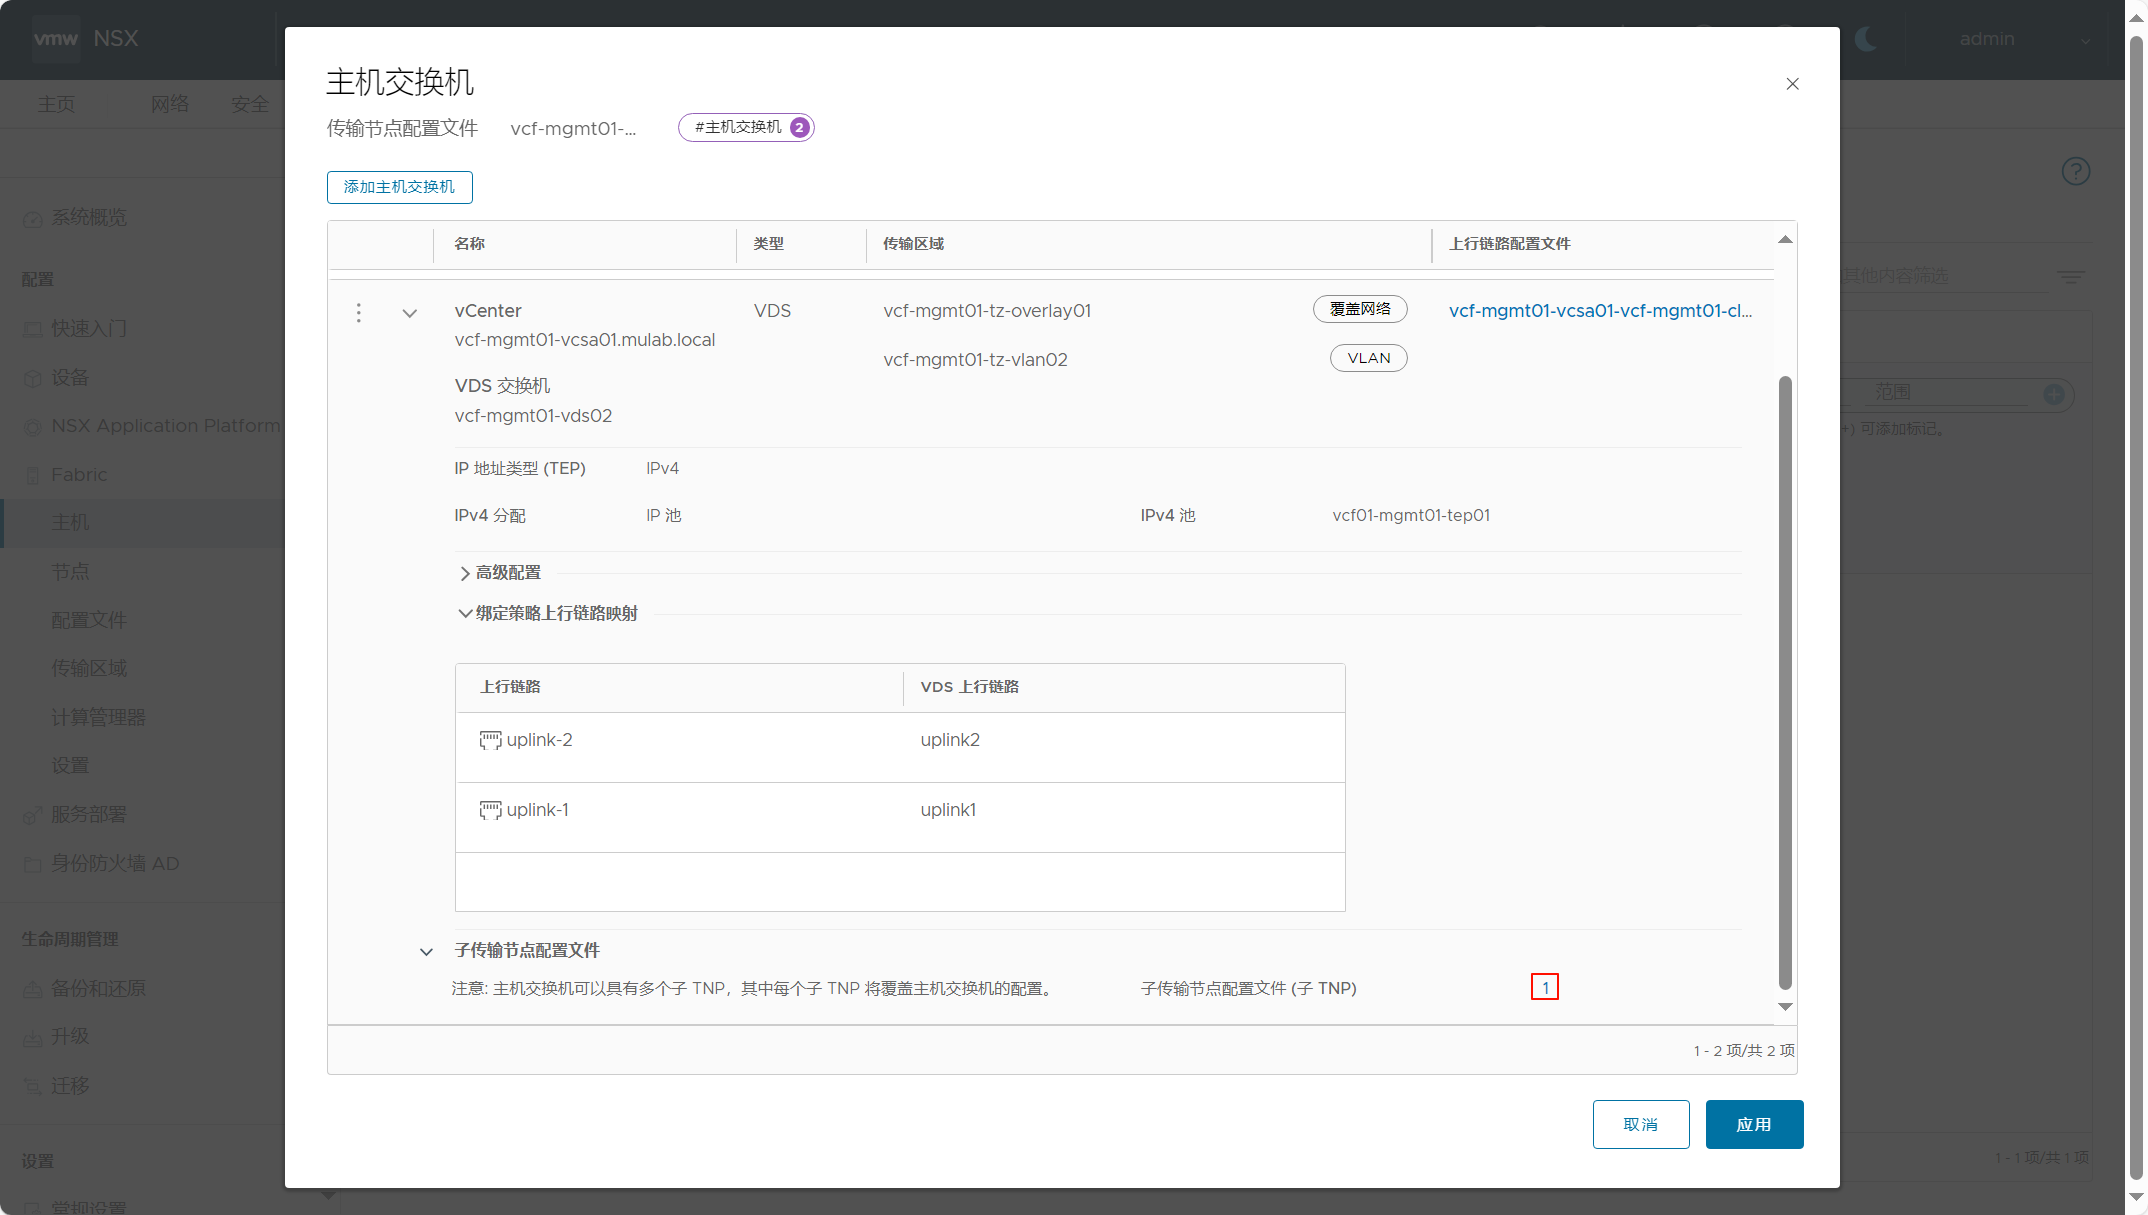Click the dark mode moon icon
Image resolution: width=2148 pixels, height=1215 pixels.
pos(1866,39)
